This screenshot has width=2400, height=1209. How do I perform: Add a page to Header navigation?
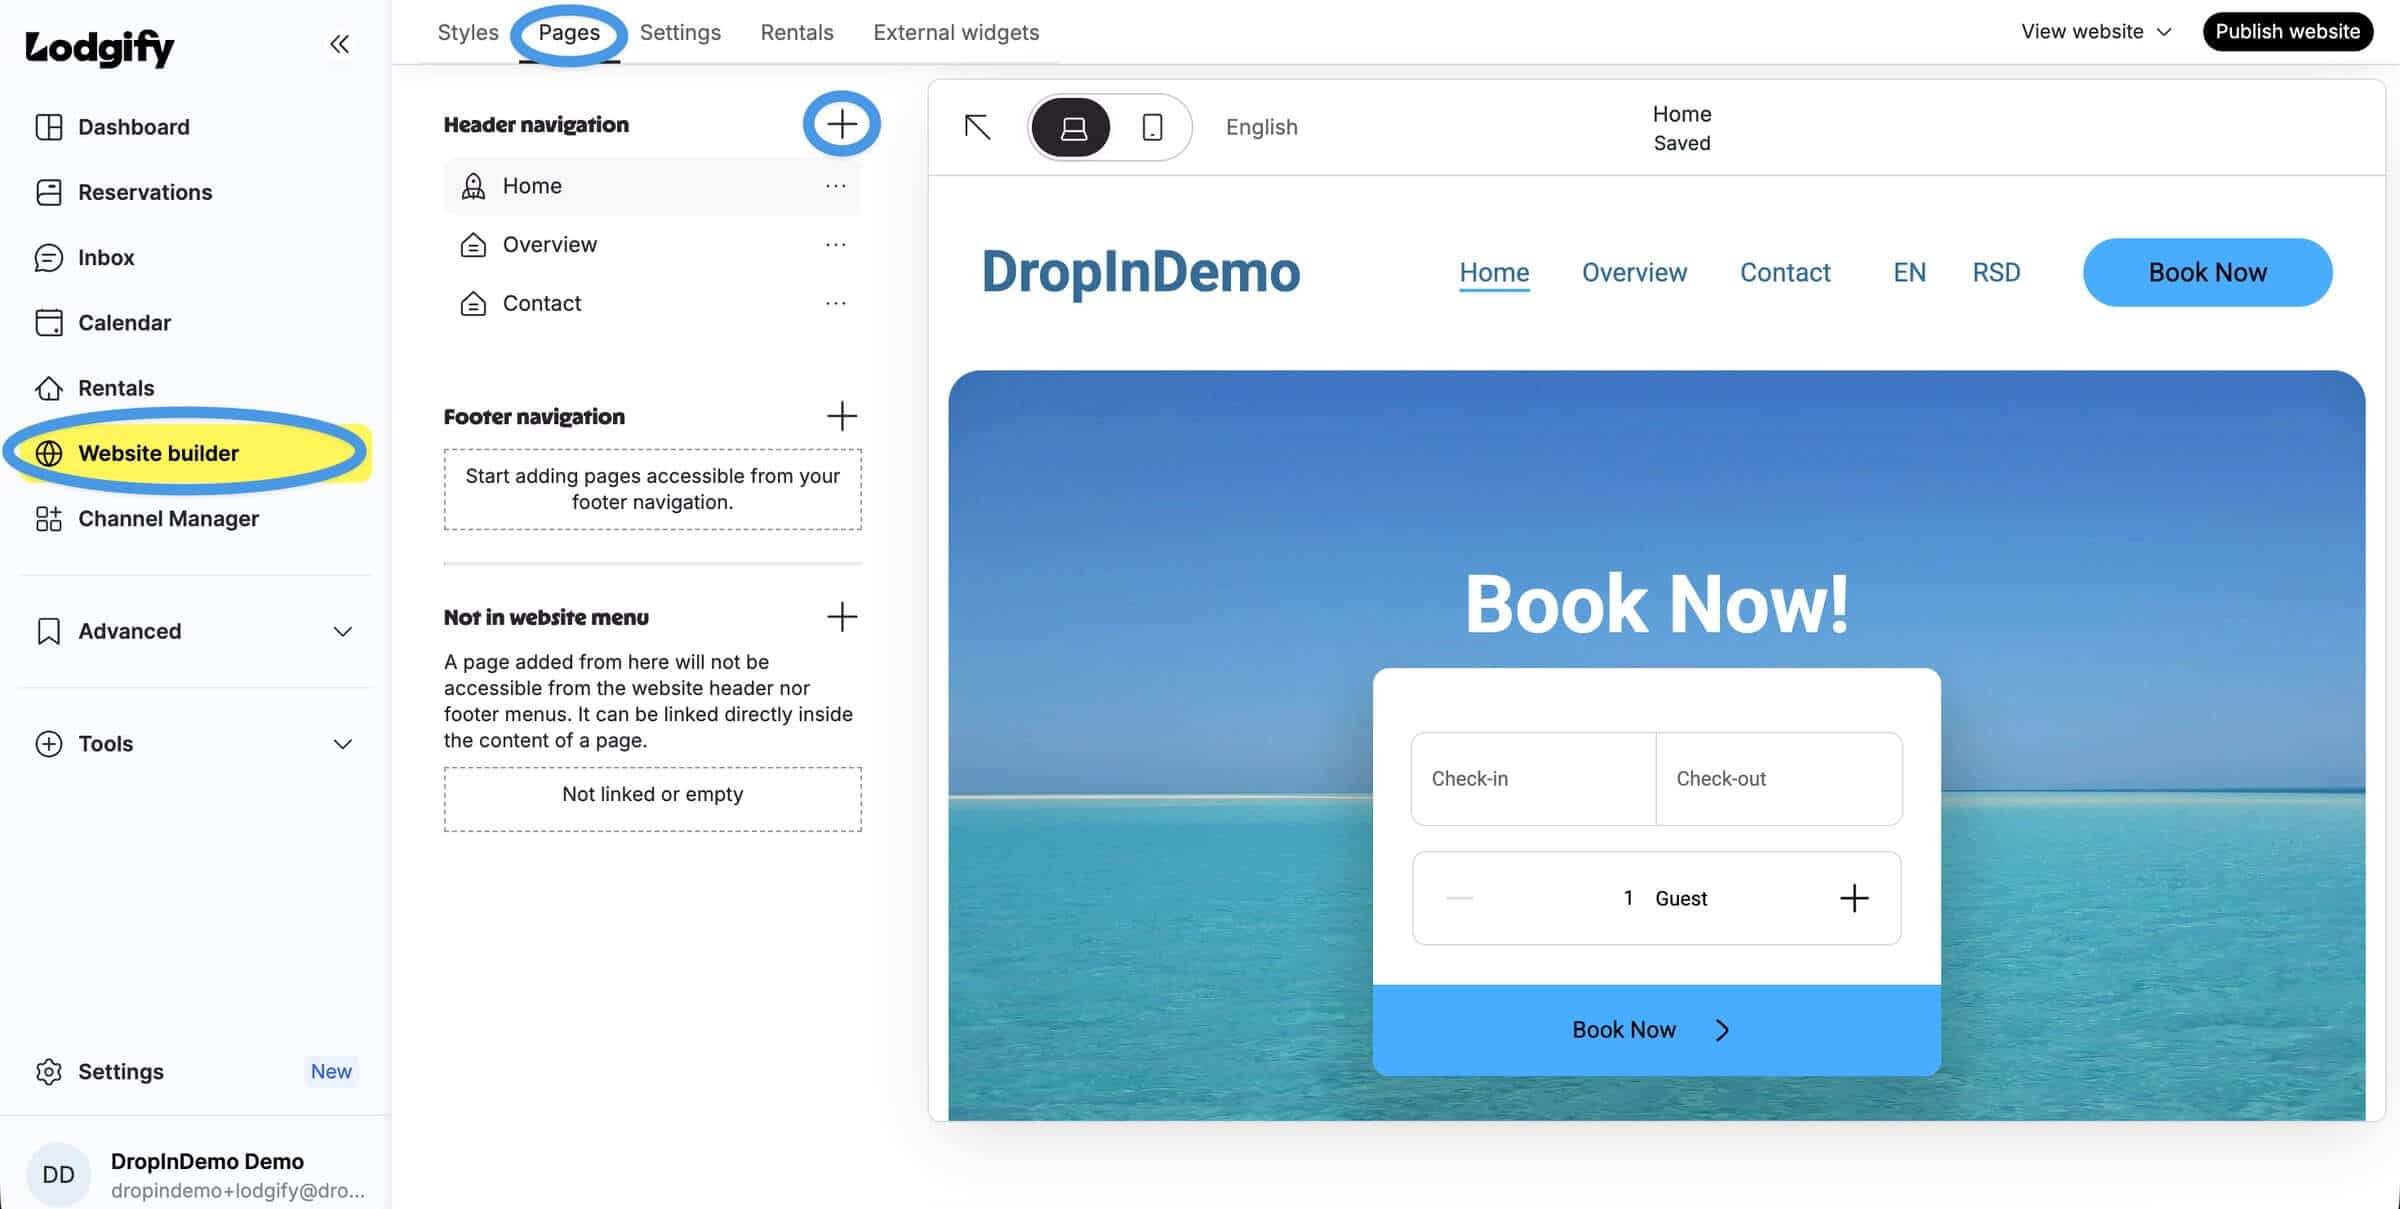pos(842,124)
